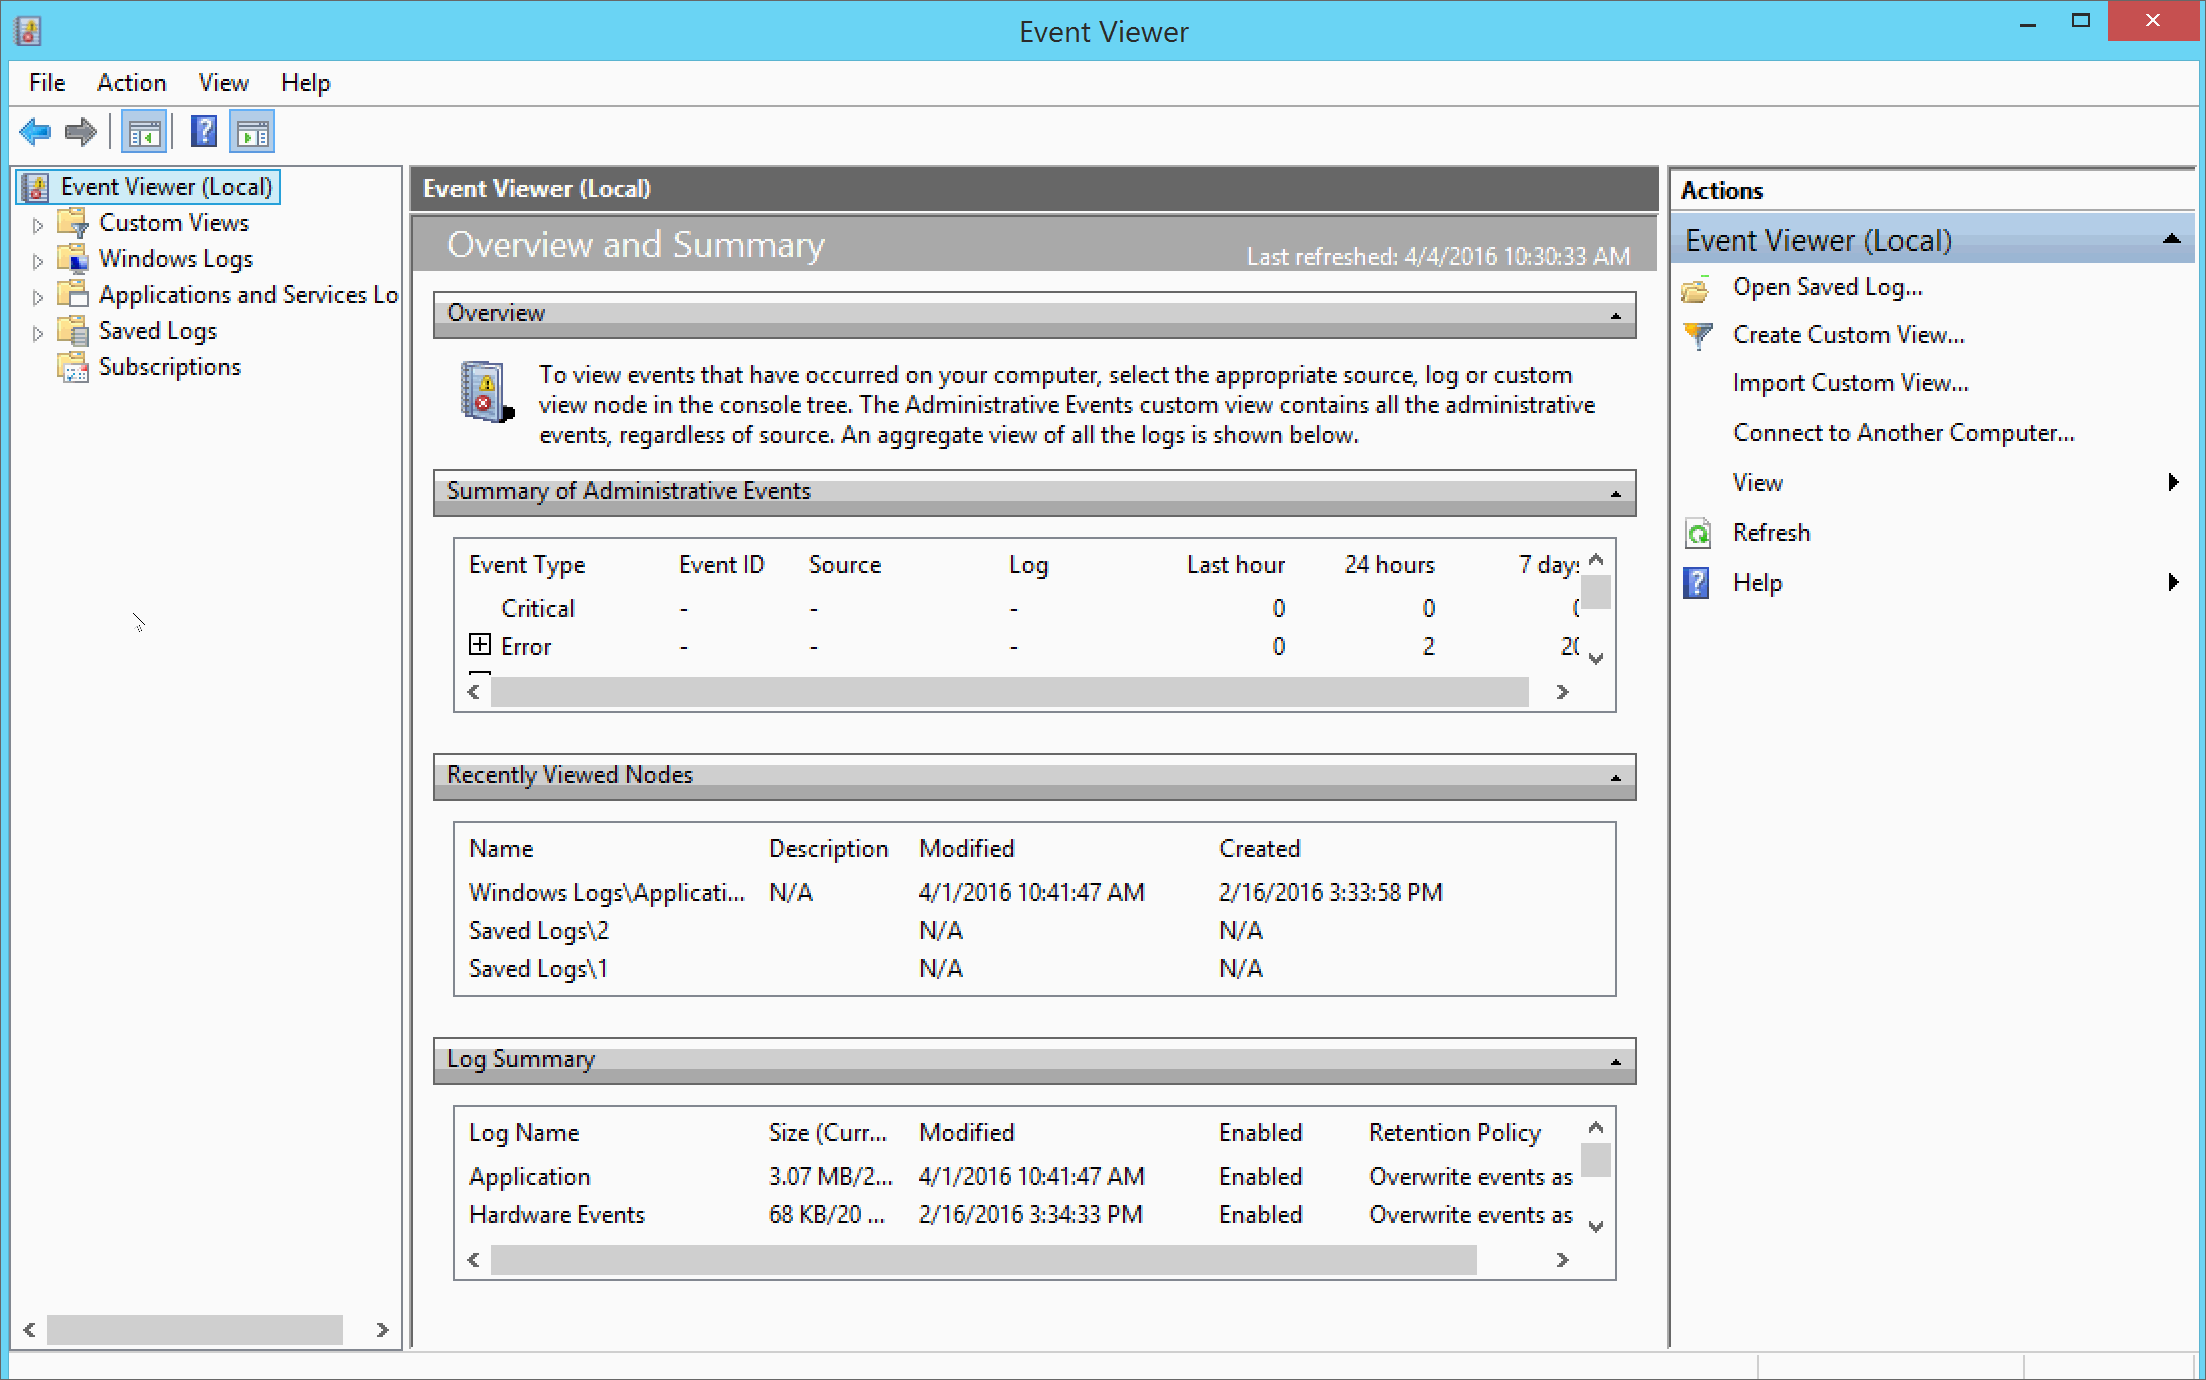Image resolution: width=2206 pixels, height=1380 pixels.
Task: Open the Action menu
Action: click(131, 83)
